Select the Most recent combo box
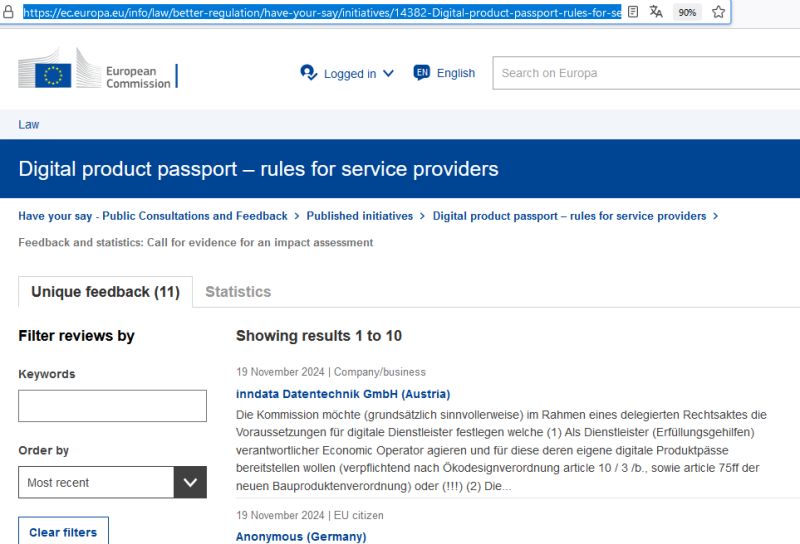This screenshot has width=800, height=544. (x=112, y=482)
